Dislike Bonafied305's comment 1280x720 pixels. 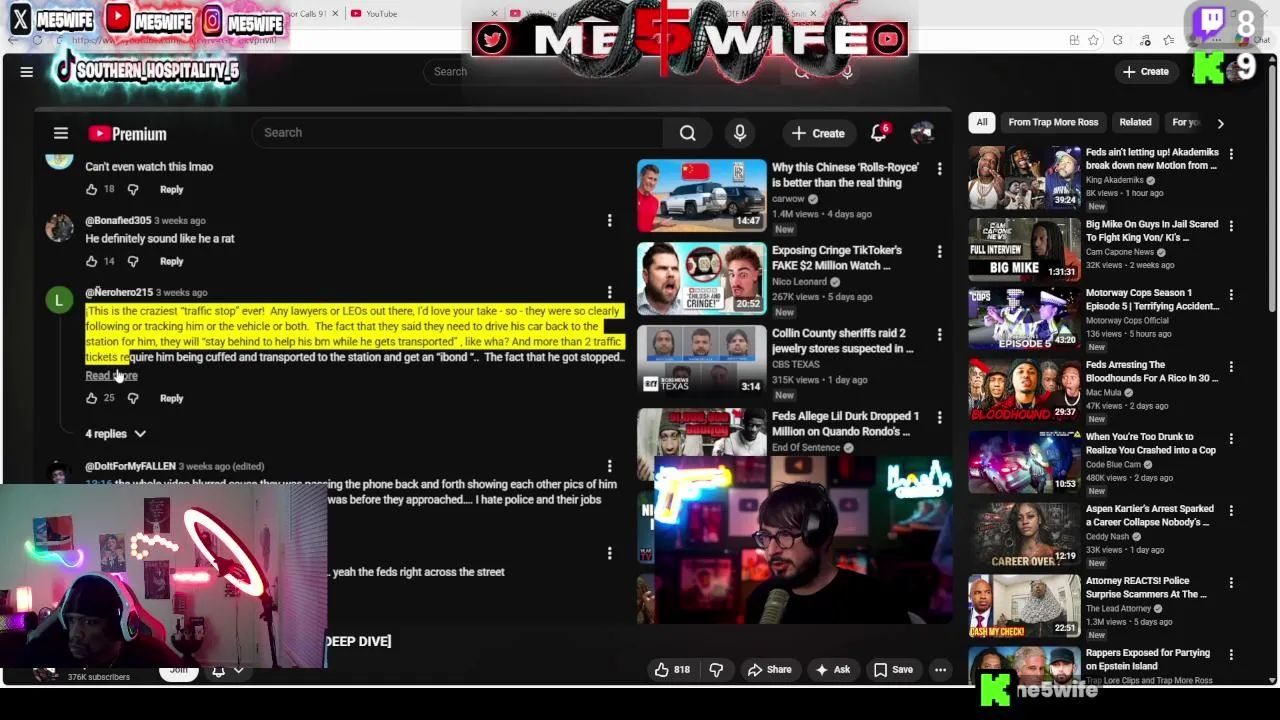(133, 261)
